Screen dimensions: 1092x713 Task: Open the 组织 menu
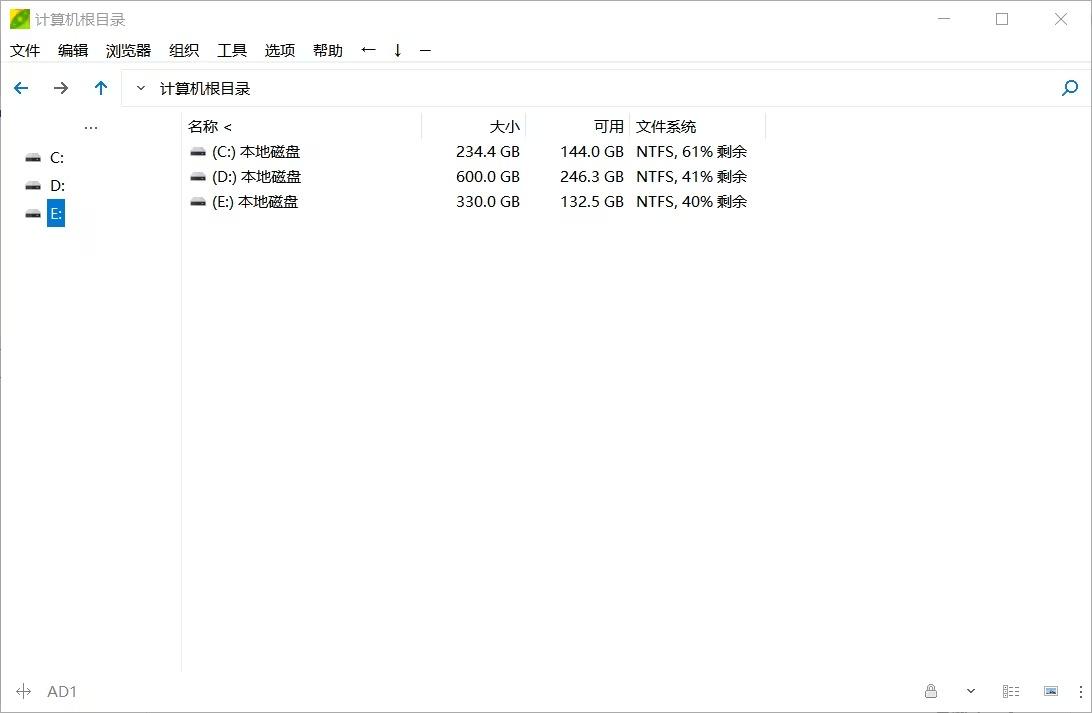pyautogui.click(x=184, y=50)
